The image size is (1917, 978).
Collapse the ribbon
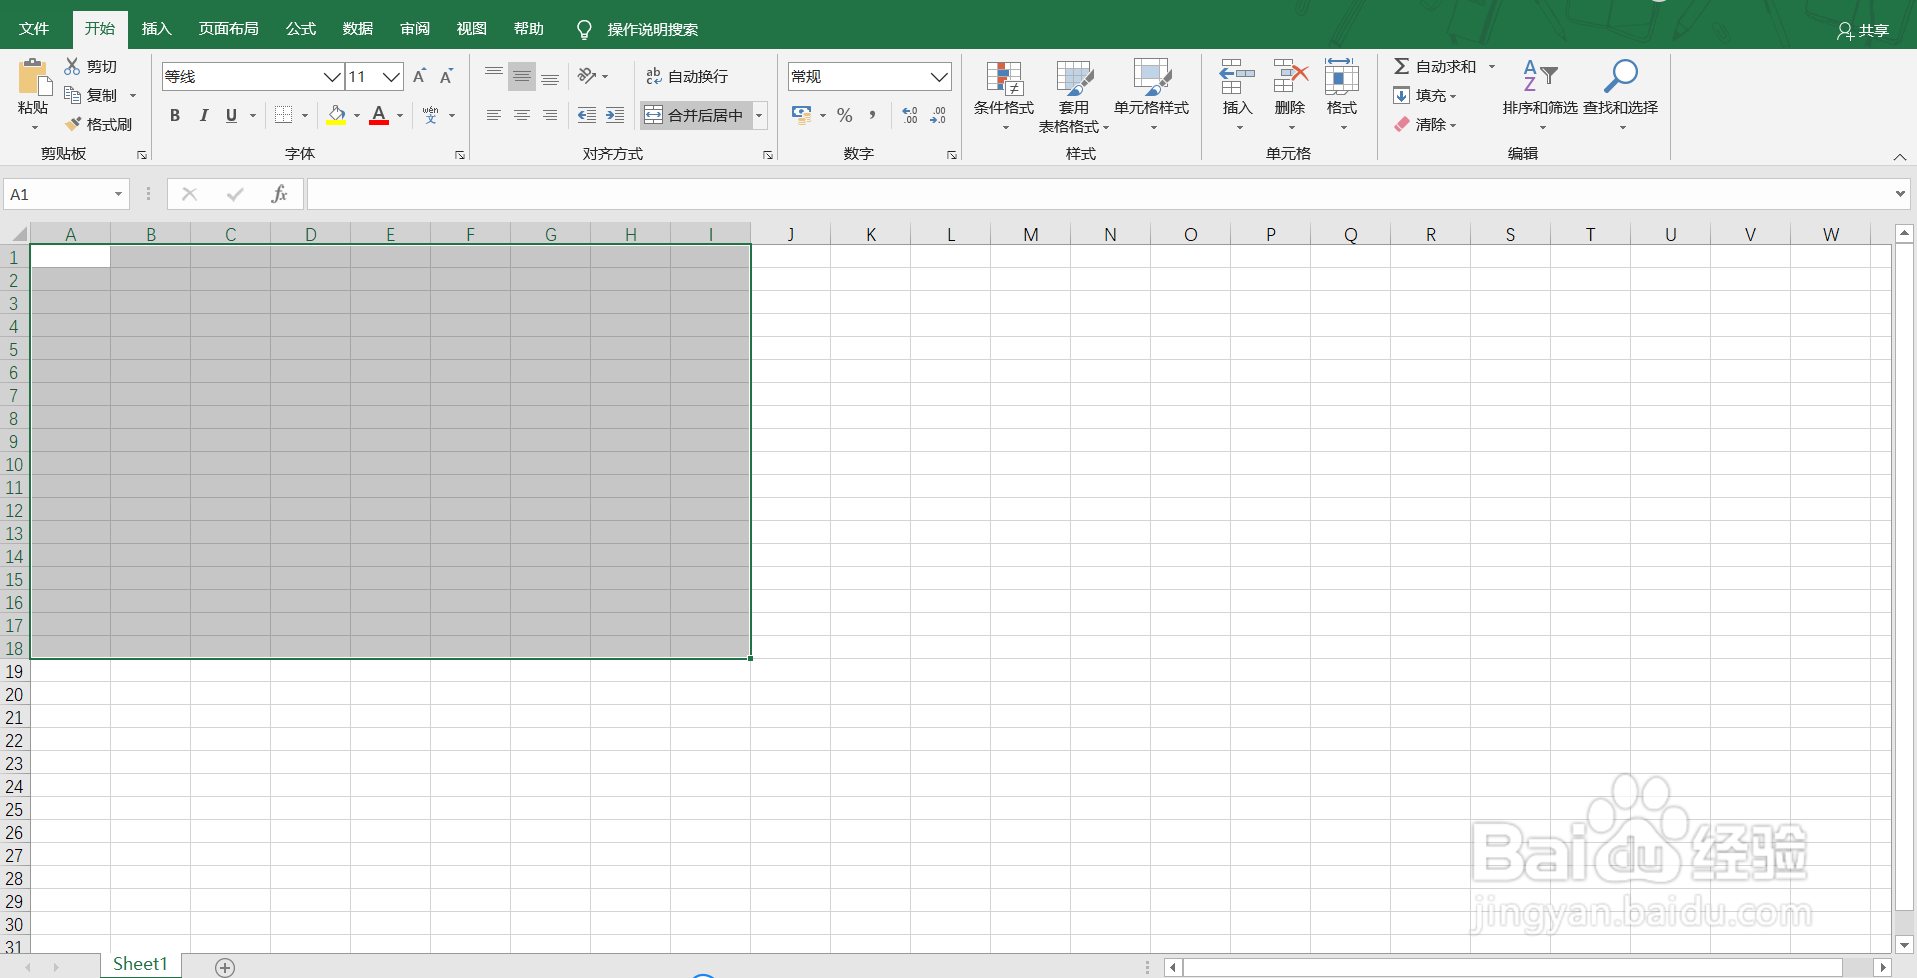pyautogui.click(x=1900, y=156)
